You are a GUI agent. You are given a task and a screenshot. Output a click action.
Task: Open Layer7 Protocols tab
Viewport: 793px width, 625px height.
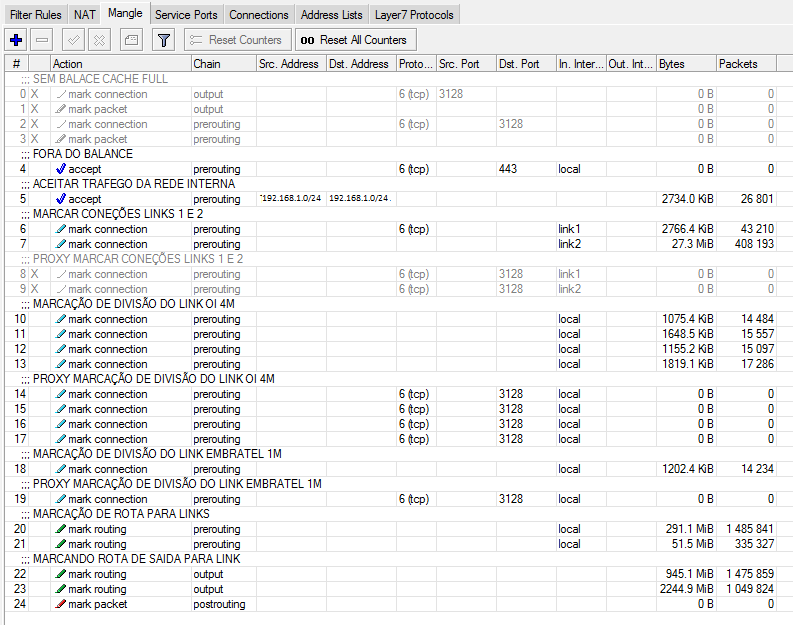click(x=414, y=15)
